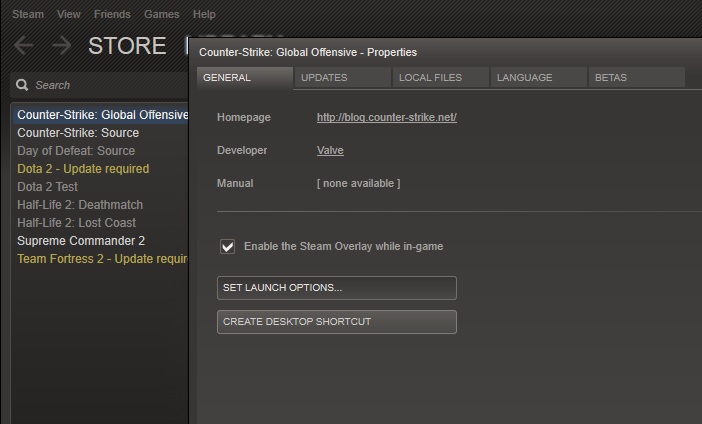Viewport: 702px width, 424px height.
Task: Select Counter-Strike: Global Offensive in library
Action: tap(101, 115)
